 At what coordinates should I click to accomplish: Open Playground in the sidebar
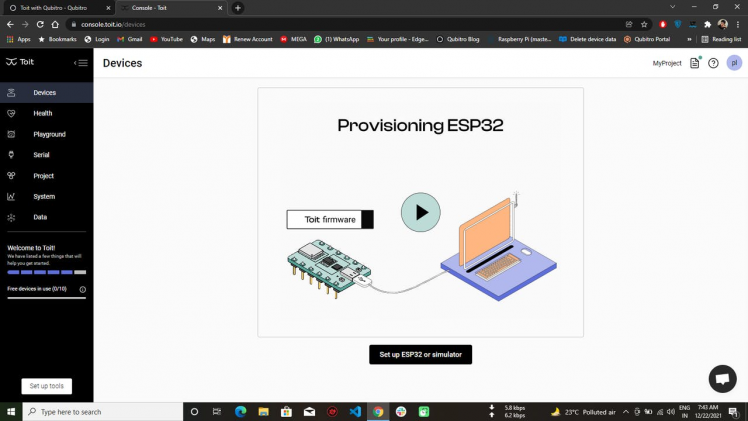click(x=46, y=134)
